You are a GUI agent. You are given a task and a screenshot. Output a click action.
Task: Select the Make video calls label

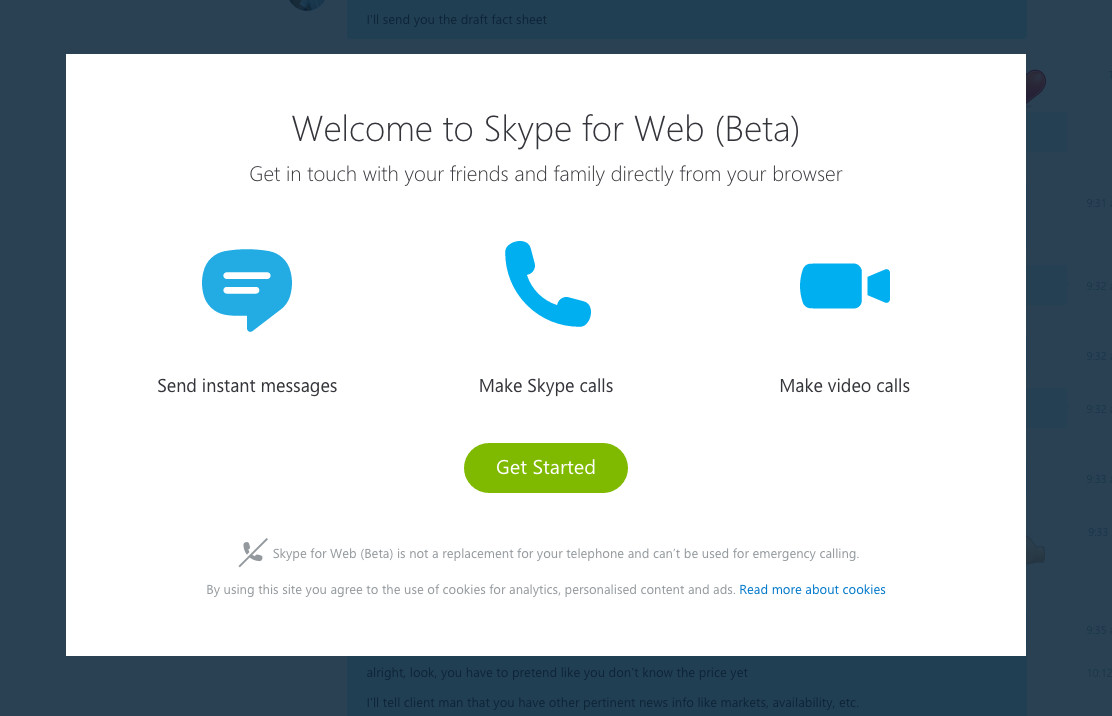(844, 386)
